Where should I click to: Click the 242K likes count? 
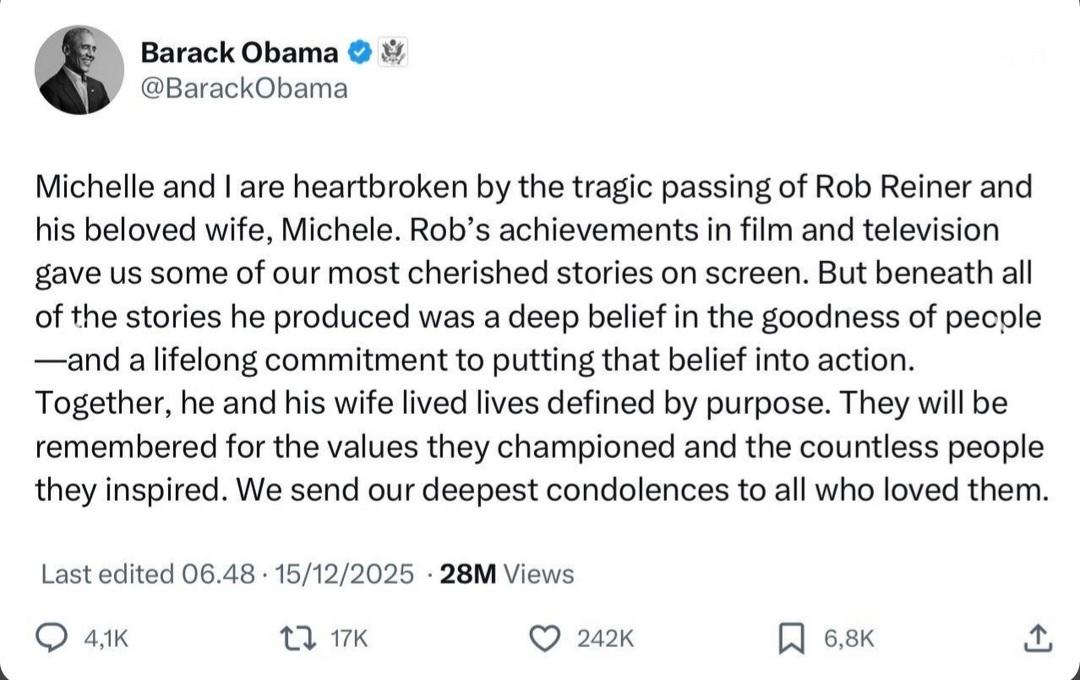pyautogui.click(x=605, y=638)
